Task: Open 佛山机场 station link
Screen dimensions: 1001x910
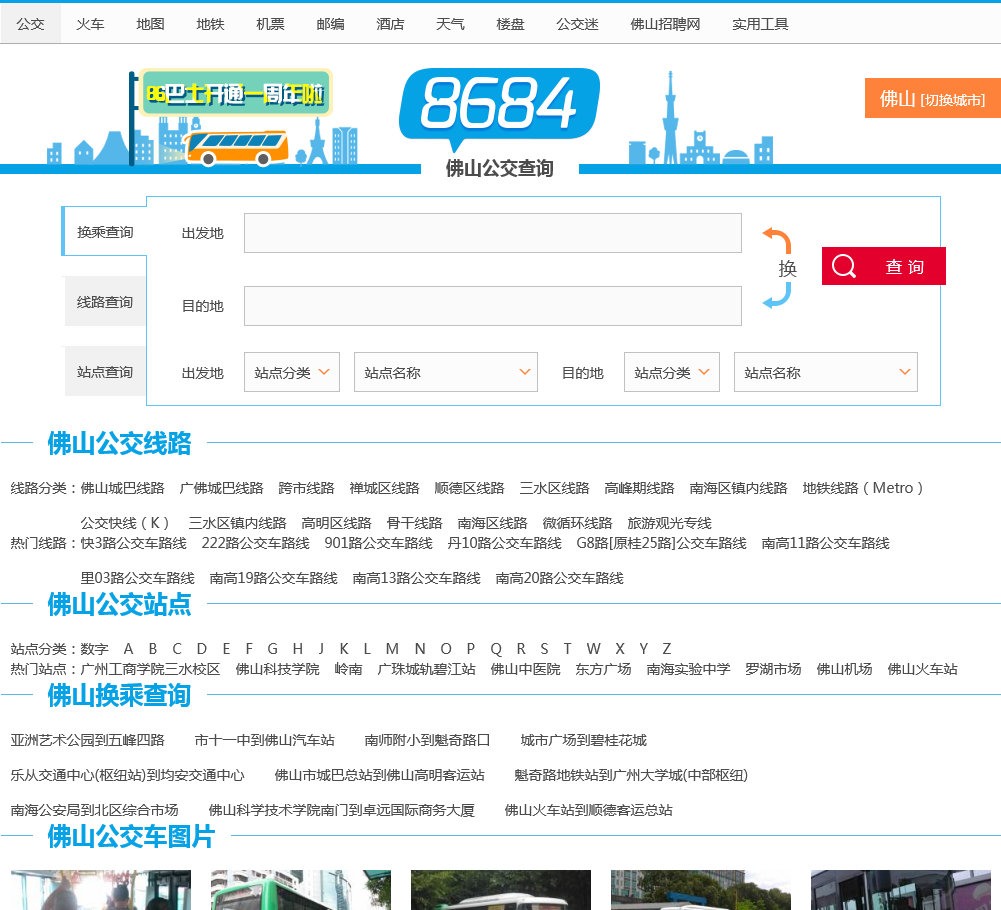Action: [844, 669]
